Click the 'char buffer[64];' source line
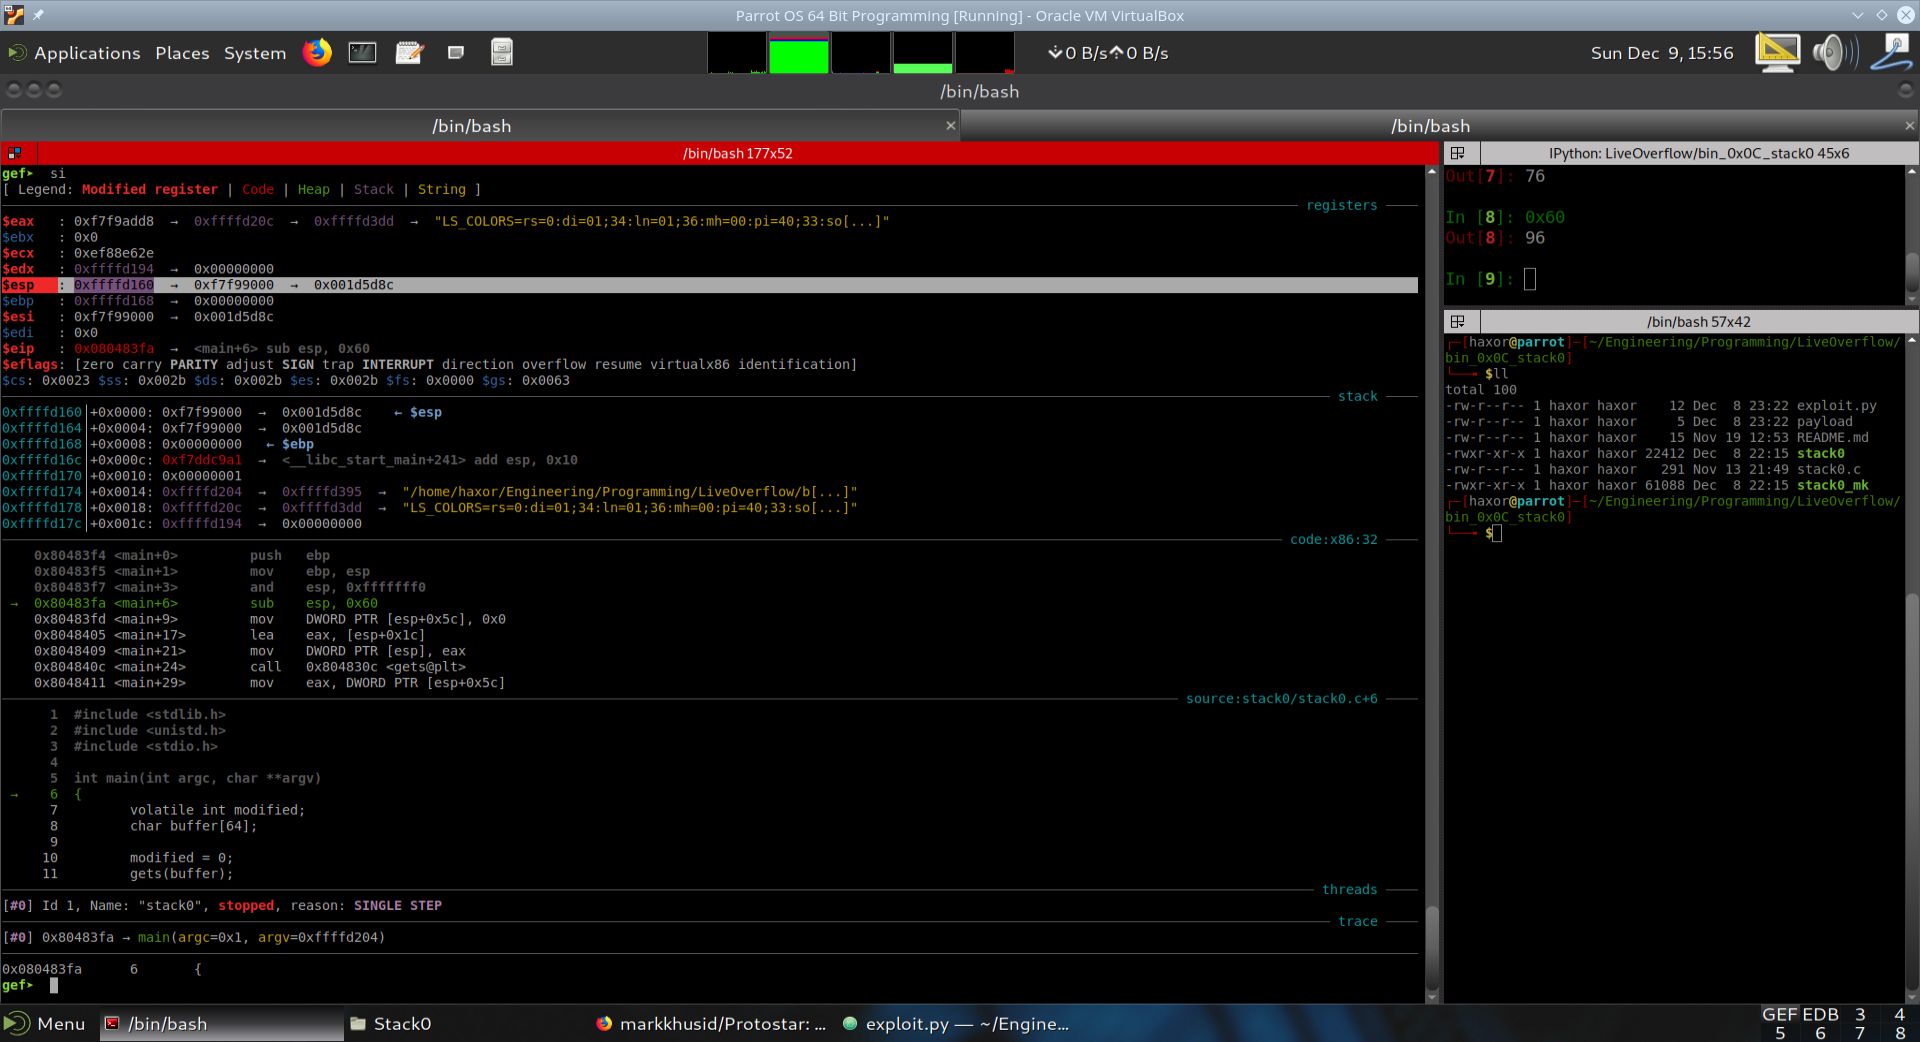The height and width of the screenshot is (1042, 1920). point(193,826)
